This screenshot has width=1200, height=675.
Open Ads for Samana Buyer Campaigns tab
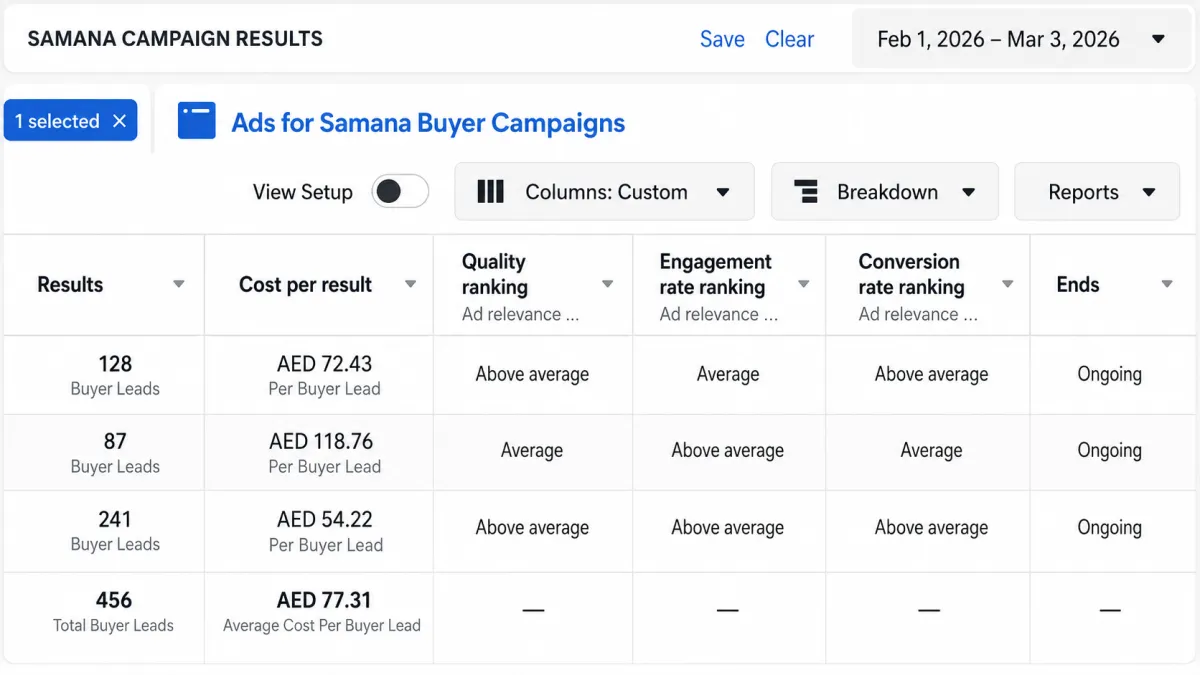coord(428,123)
